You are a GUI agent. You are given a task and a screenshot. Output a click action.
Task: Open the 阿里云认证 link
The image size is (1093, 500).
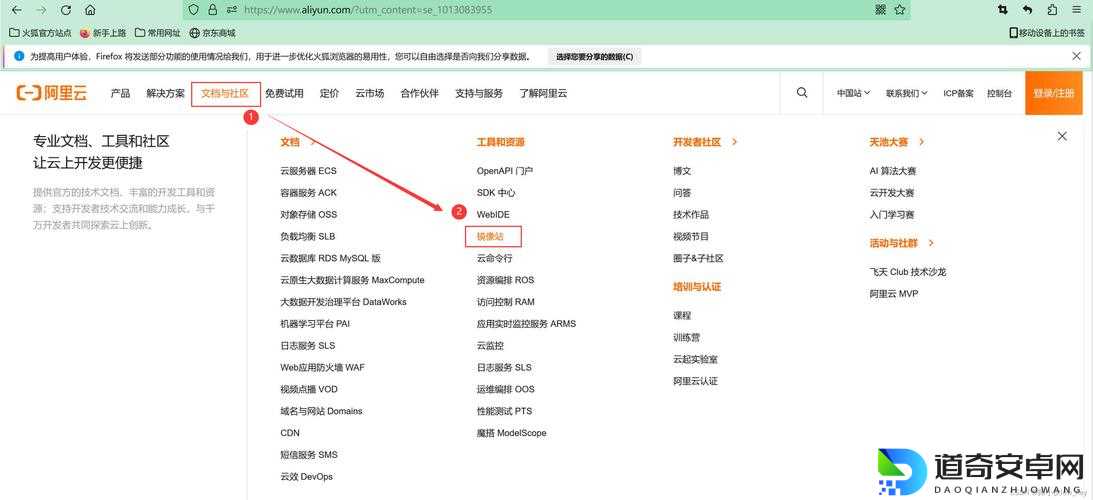tap(695, 381)
